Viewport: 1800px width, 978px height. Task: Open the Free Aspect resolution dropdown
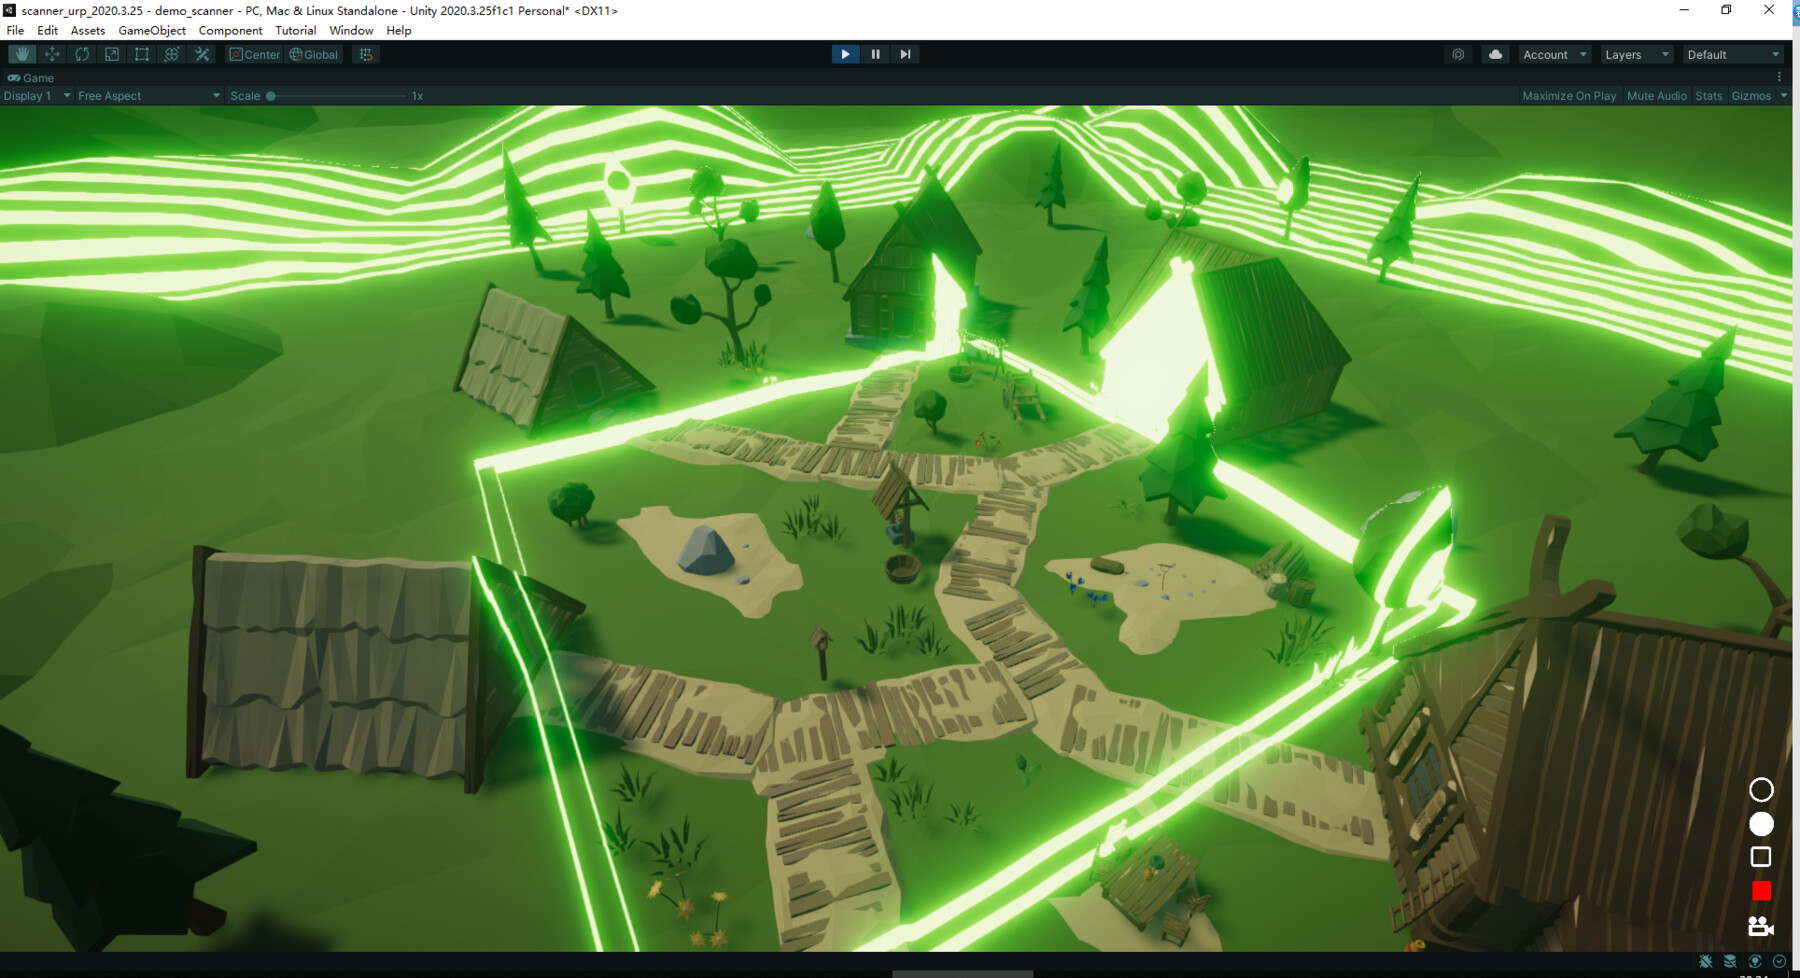click(x=147, y=95)
